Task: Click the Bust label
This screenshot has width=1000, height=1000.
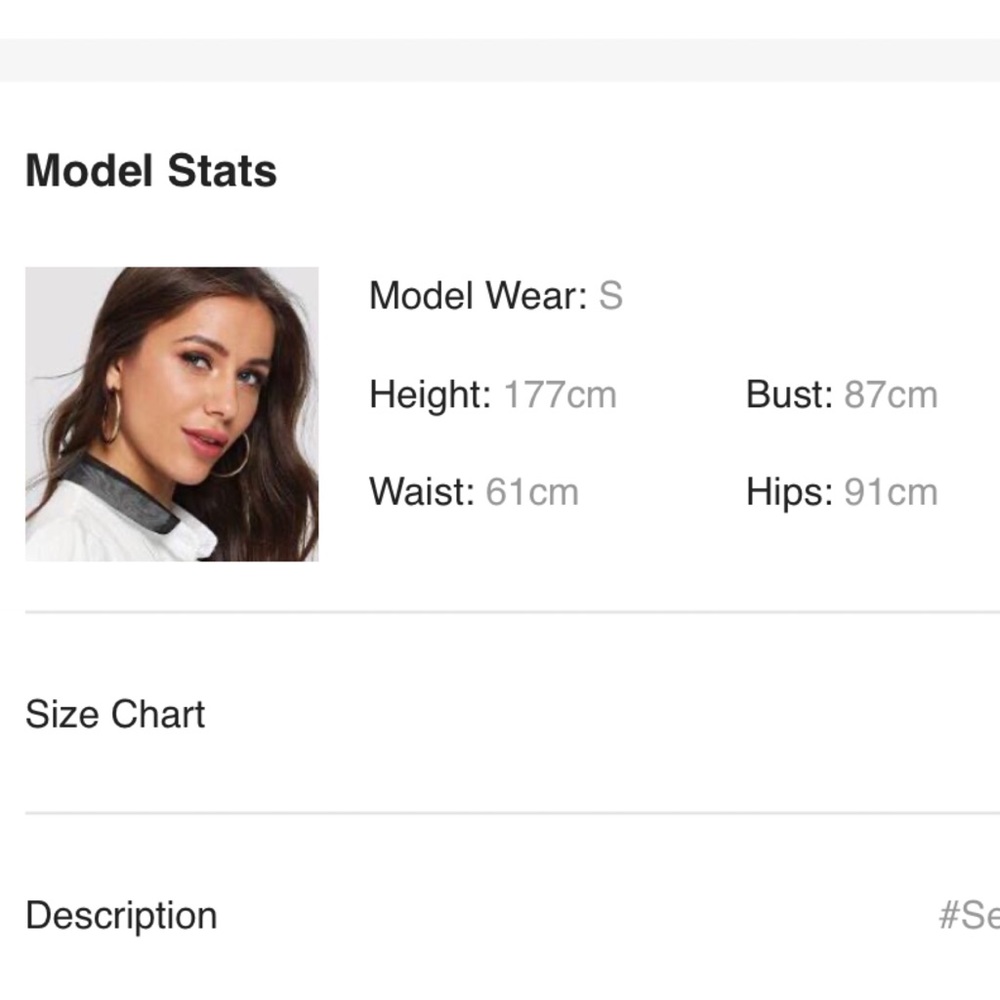Action: tap(789, 394)
